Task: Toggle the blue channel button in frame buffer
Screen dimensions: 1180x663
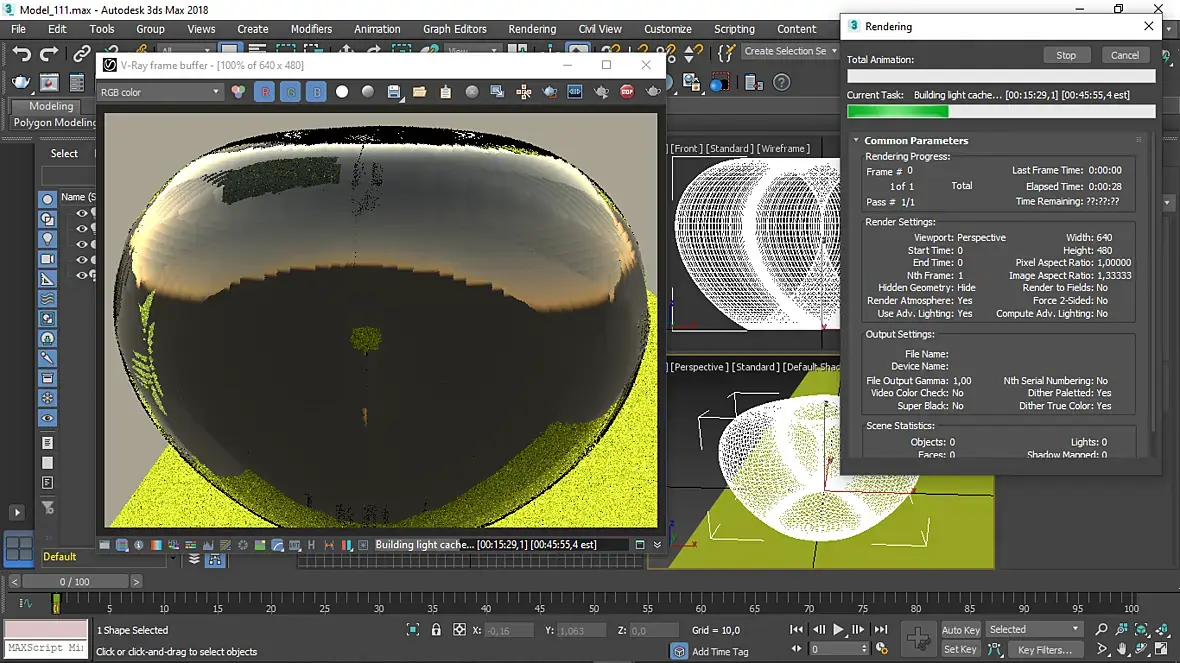Action: (316, 92)
